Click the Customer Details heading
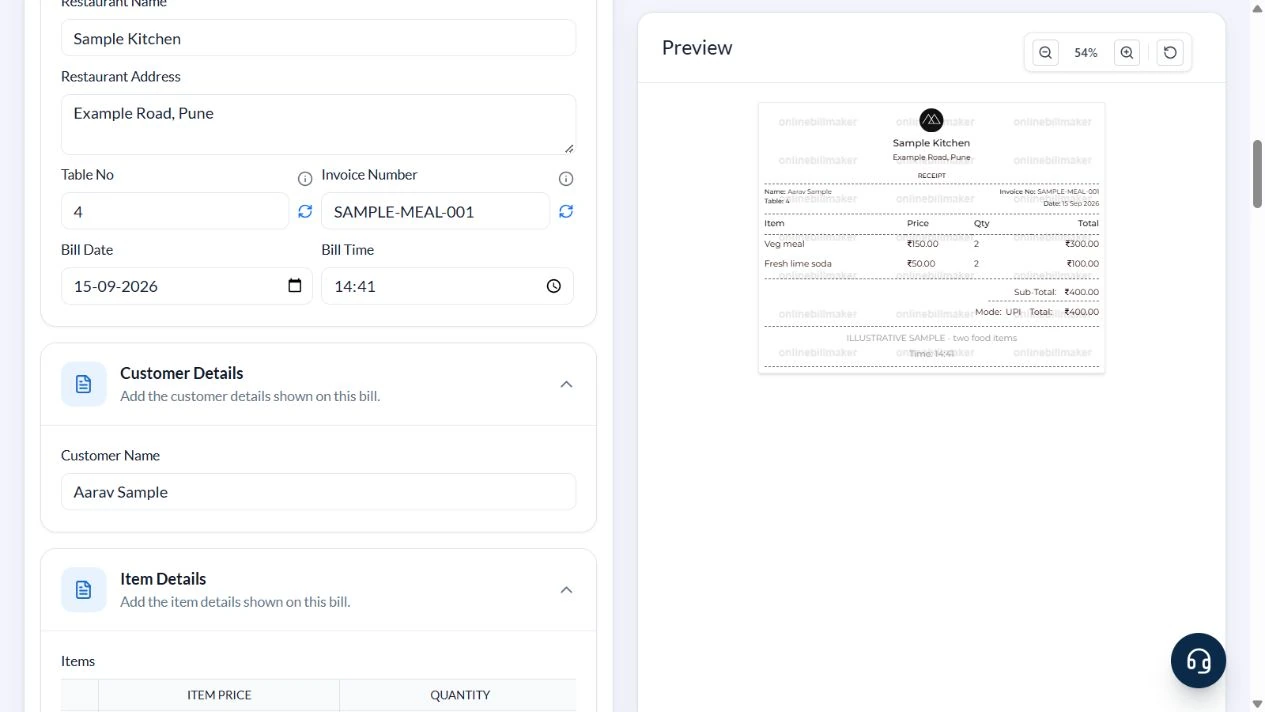This screenshot has width=1265, height=712. pos(182,373)
